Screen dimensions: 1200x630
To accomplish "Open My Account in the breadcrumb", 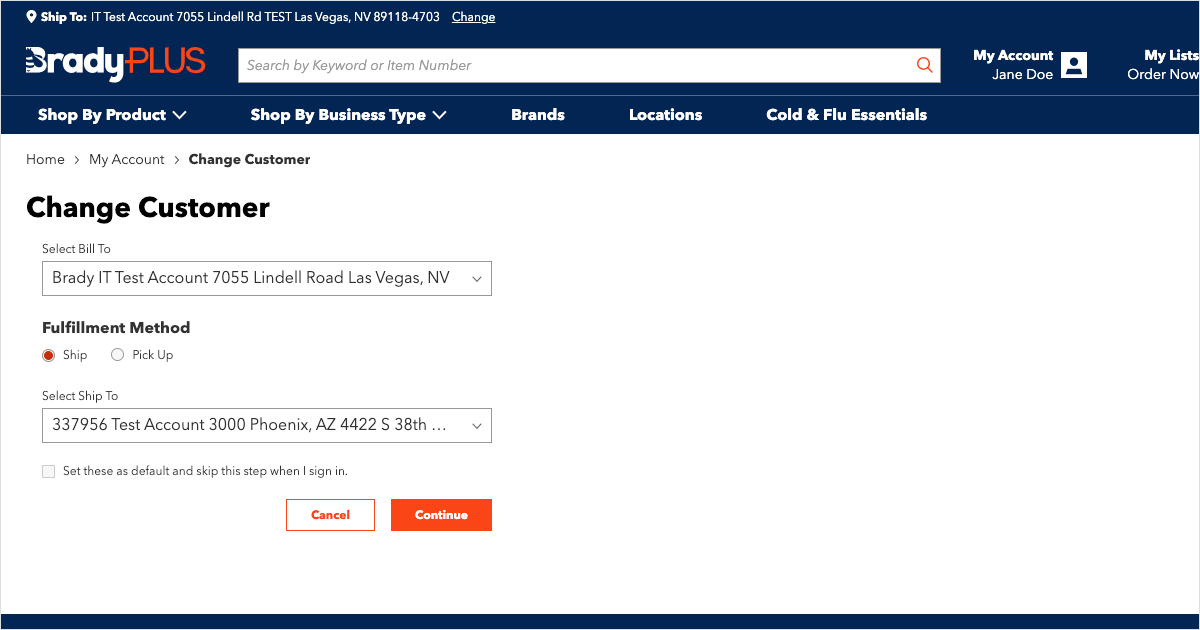I will [127, 160].
